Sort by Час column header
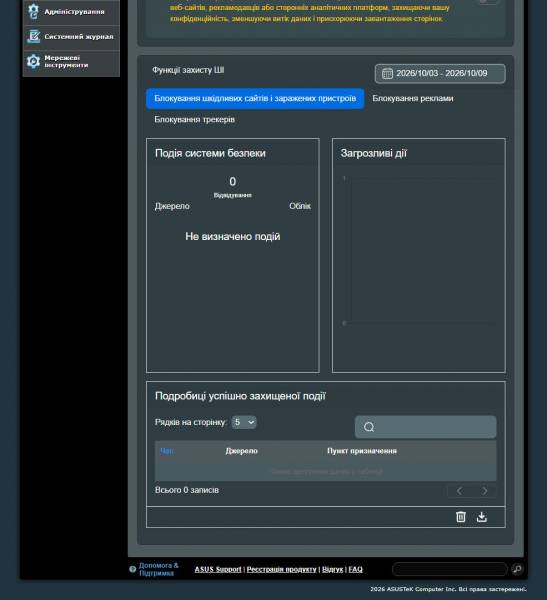The height and width of the screenshot is (600, 547). (167, 451)
